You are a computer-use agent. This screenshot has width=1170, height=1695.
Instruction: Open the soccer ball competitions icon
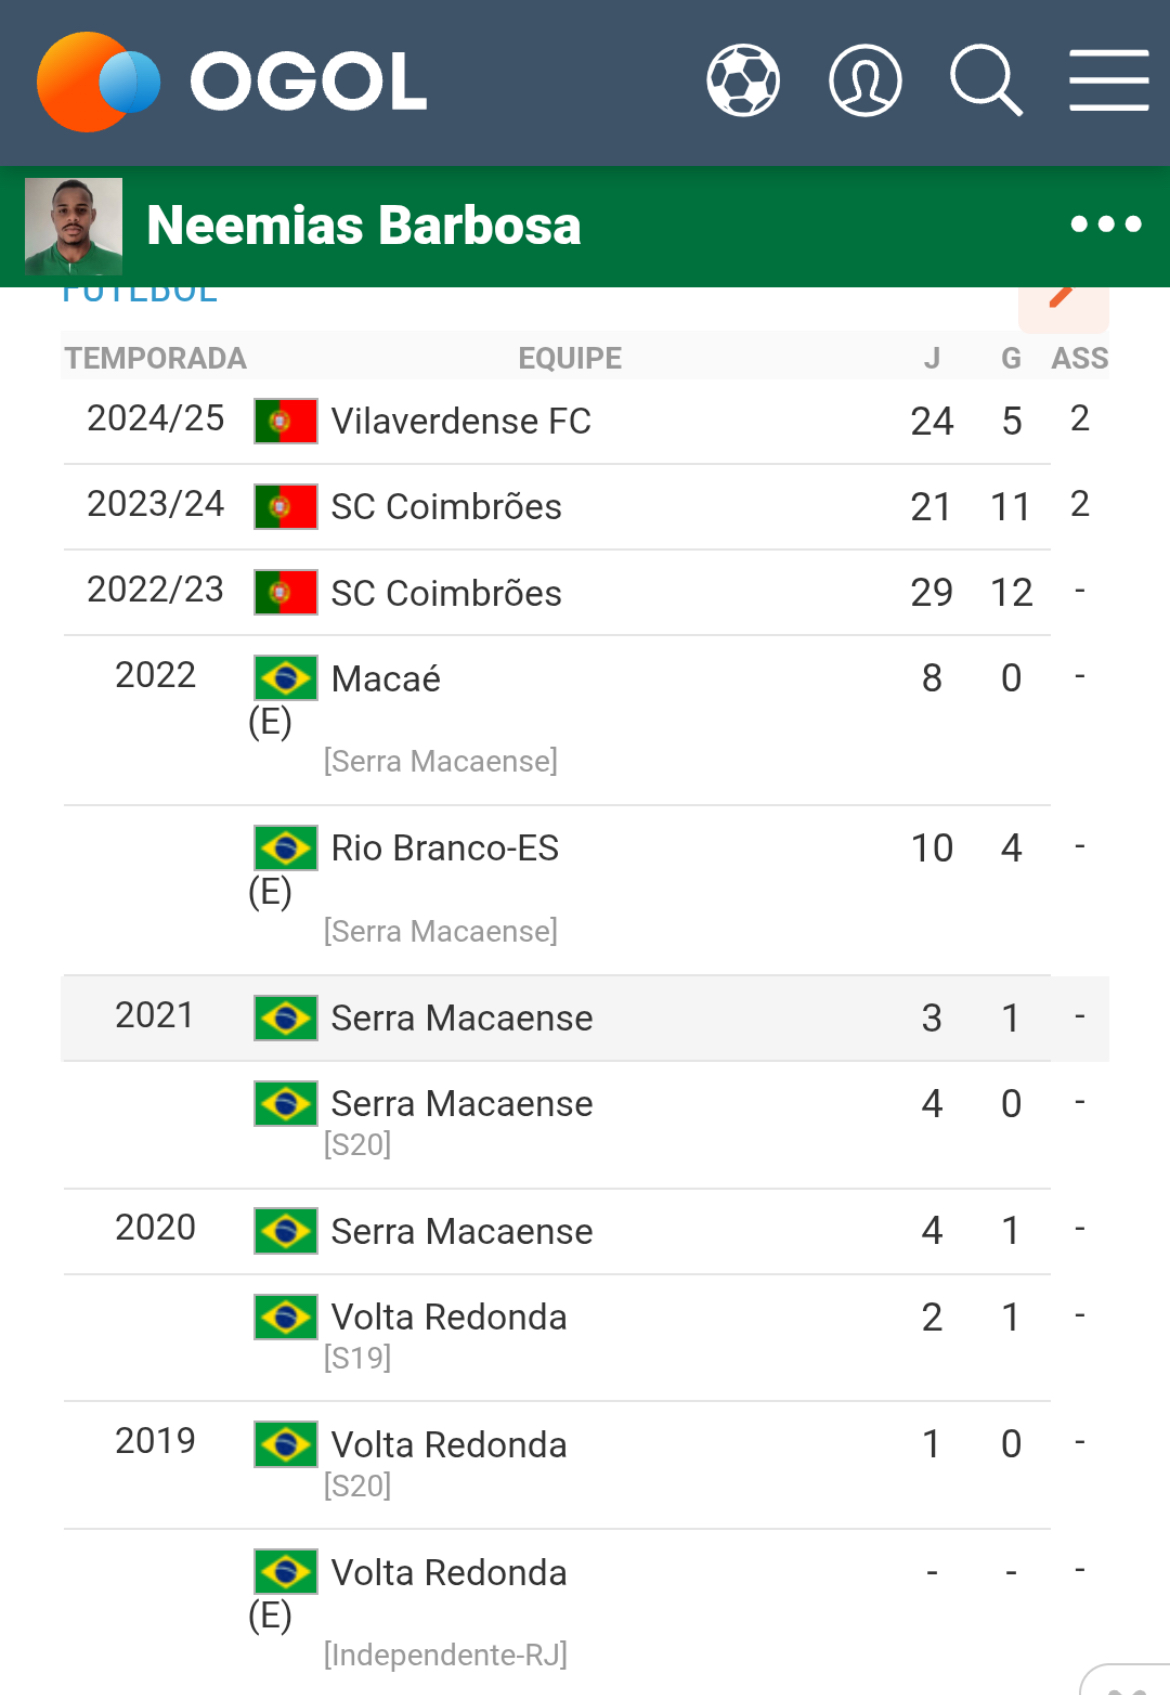coord(743,81)
